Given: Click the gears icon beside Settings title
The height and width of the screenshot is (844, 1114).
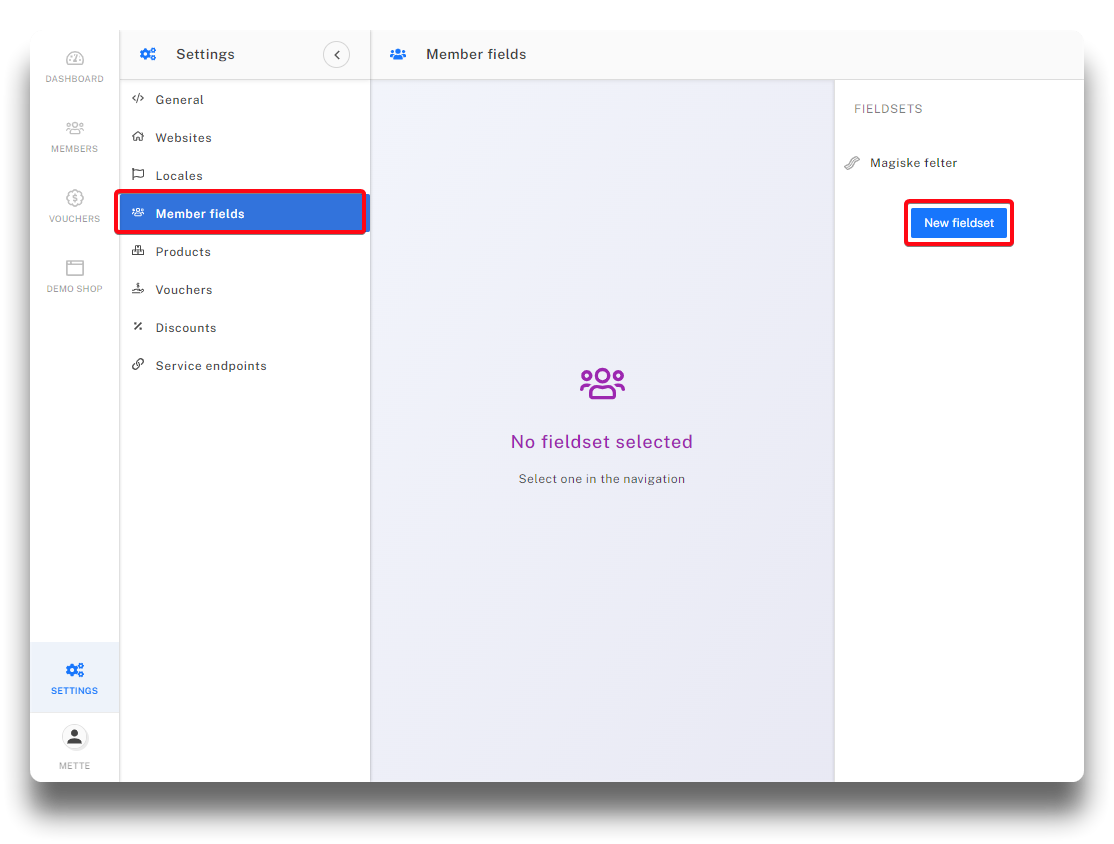Looking at the screenshot, I should pyautogui.click(x=148, y=54).
